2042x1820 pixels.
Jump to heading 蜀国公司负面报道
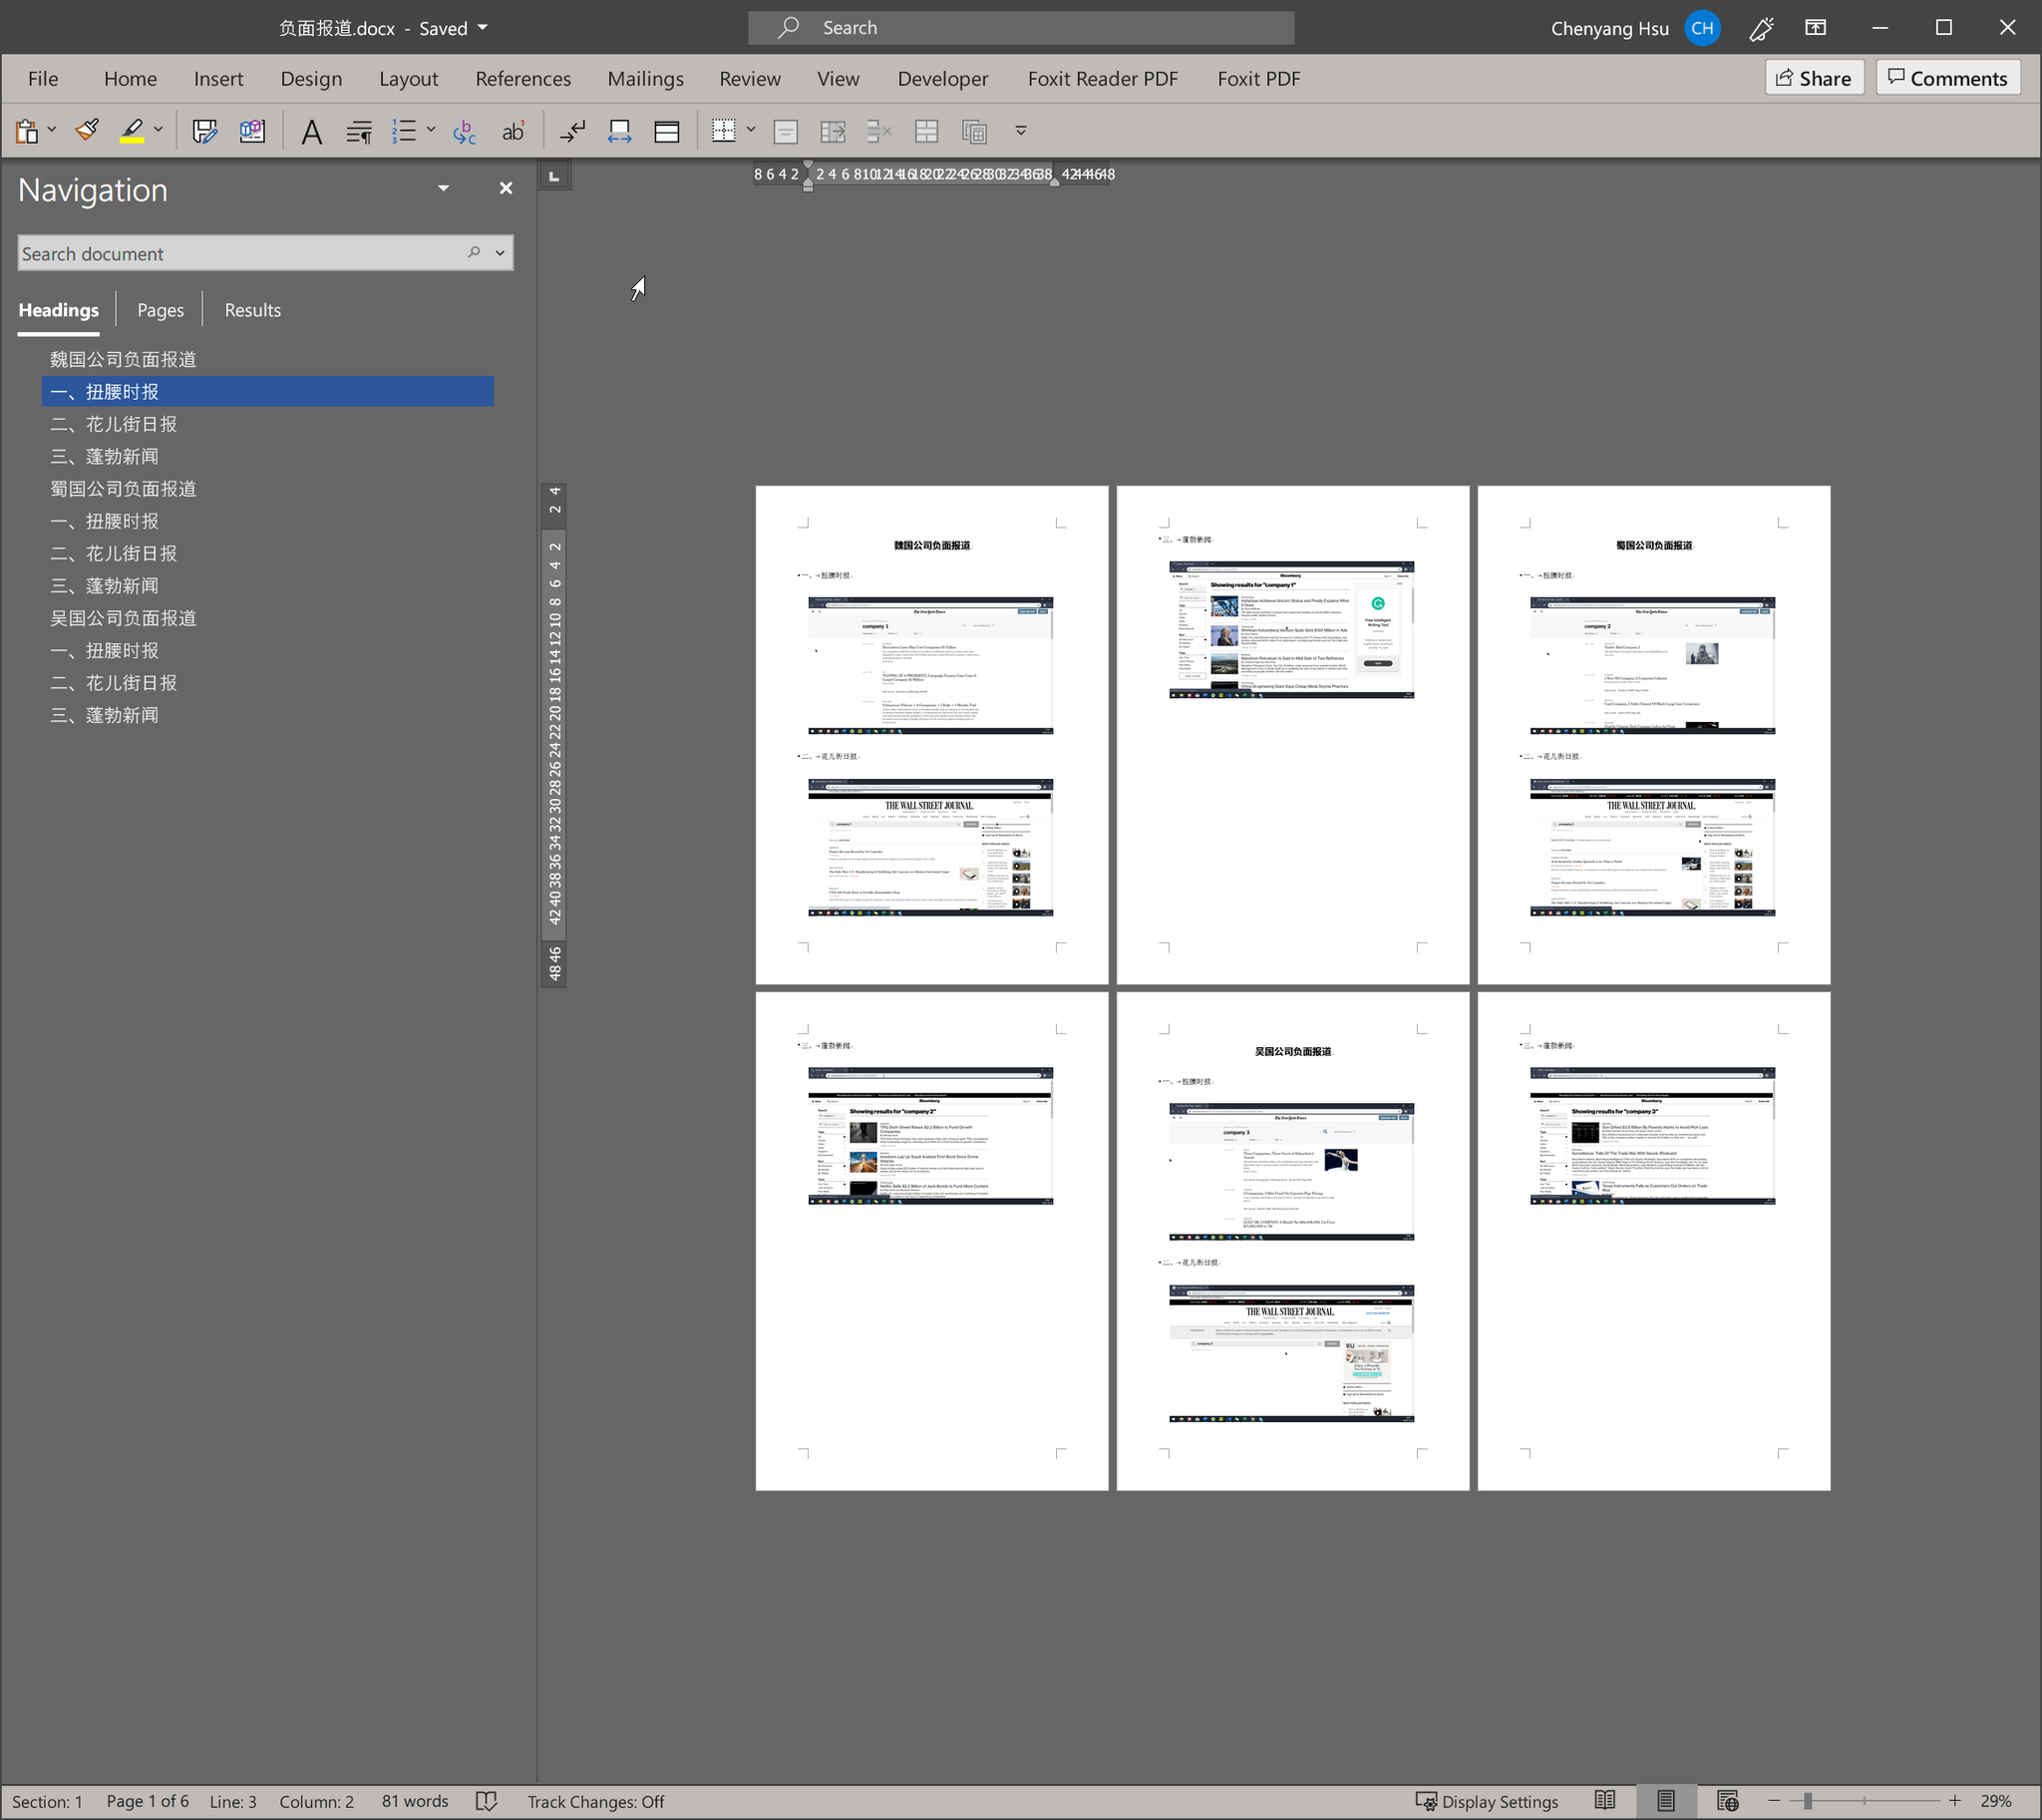pos(123,489)
